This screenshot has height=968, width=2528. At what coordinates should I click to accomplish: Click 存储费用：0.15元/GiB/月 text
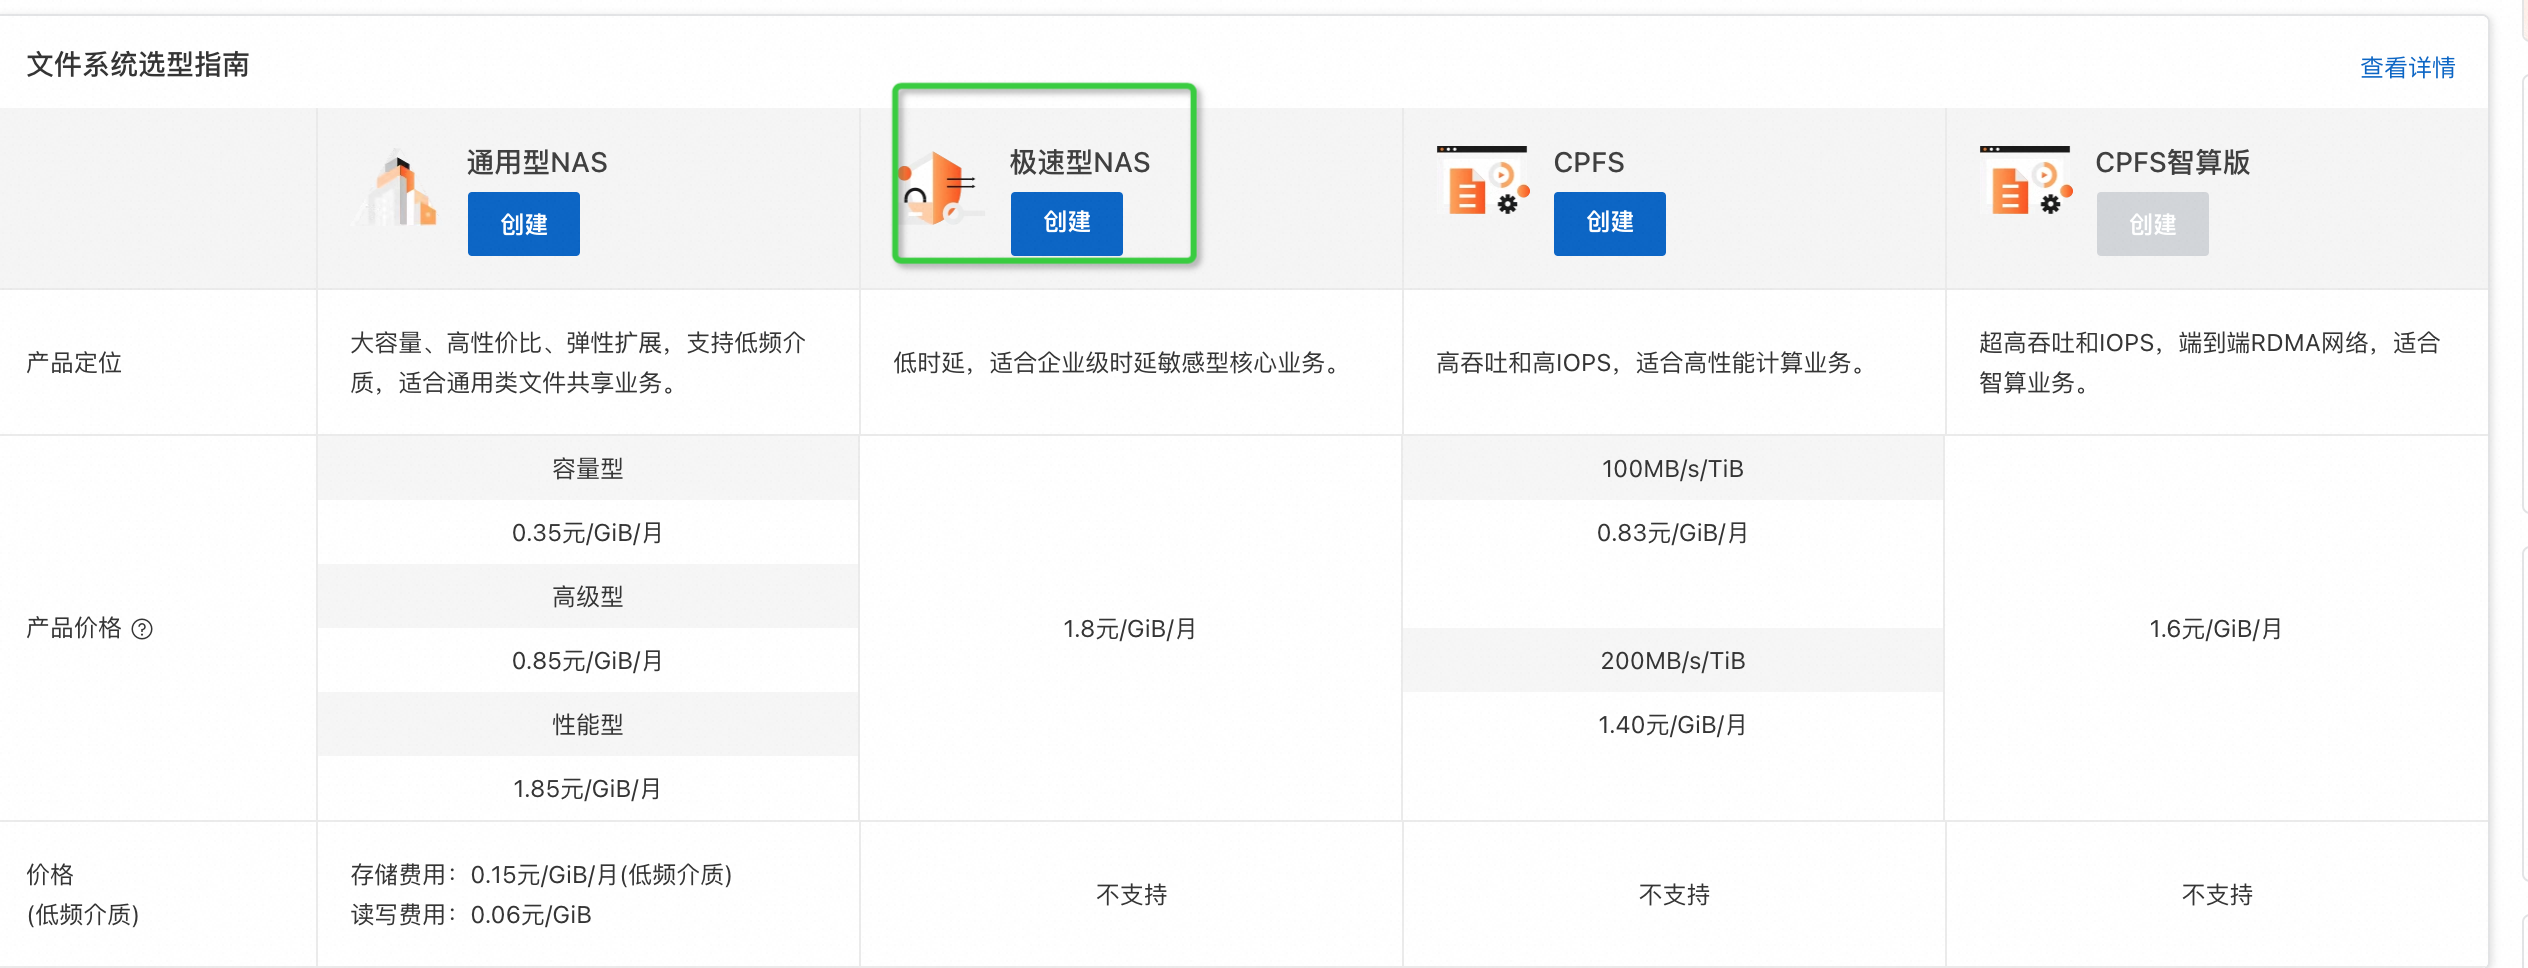[x=541, y=875]
